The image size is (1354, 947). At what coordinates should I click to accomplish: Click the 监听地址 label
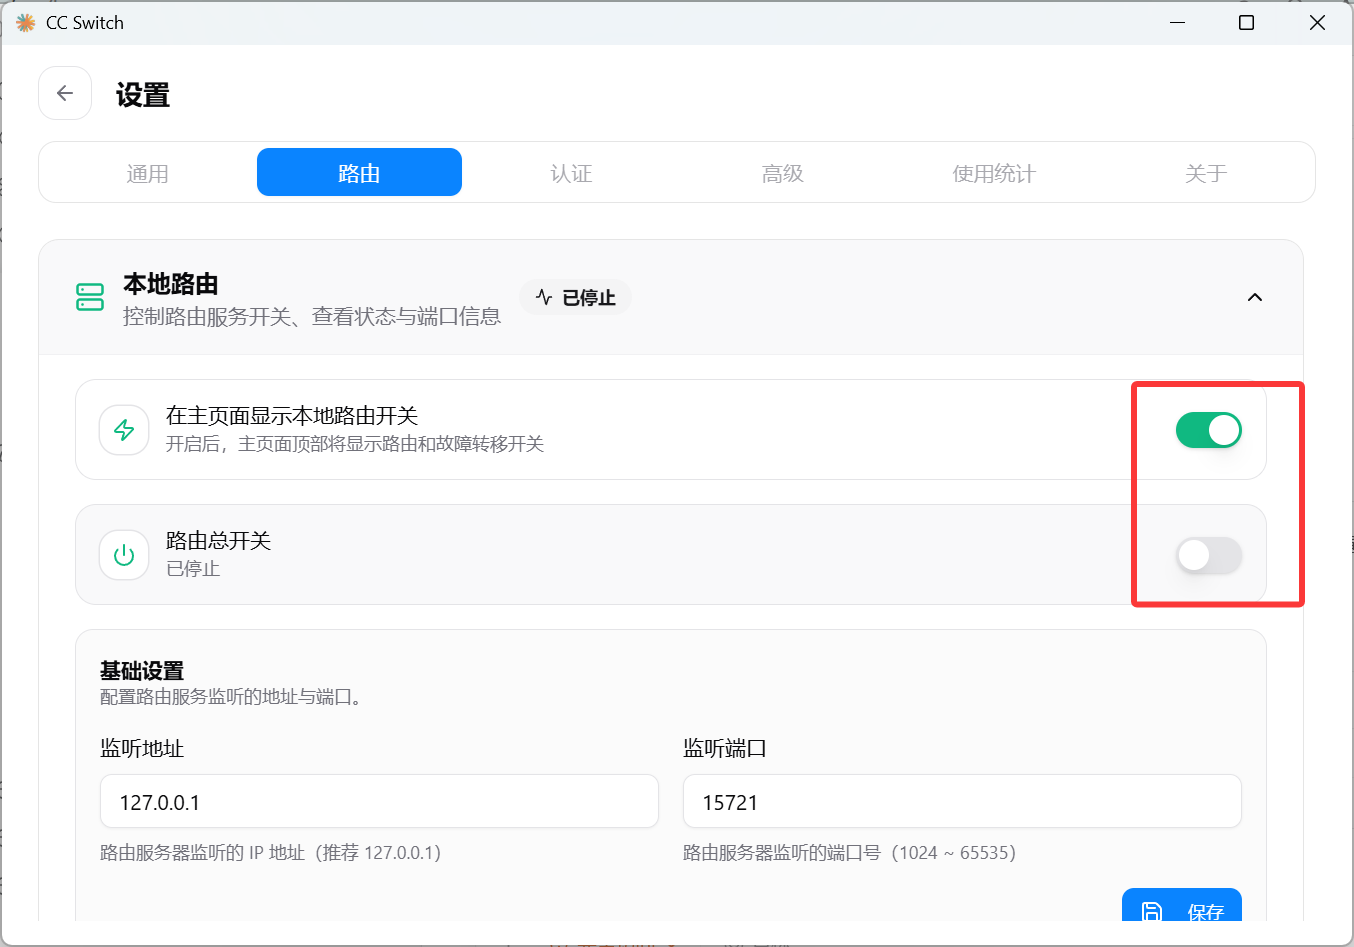(x=142, y=748)
